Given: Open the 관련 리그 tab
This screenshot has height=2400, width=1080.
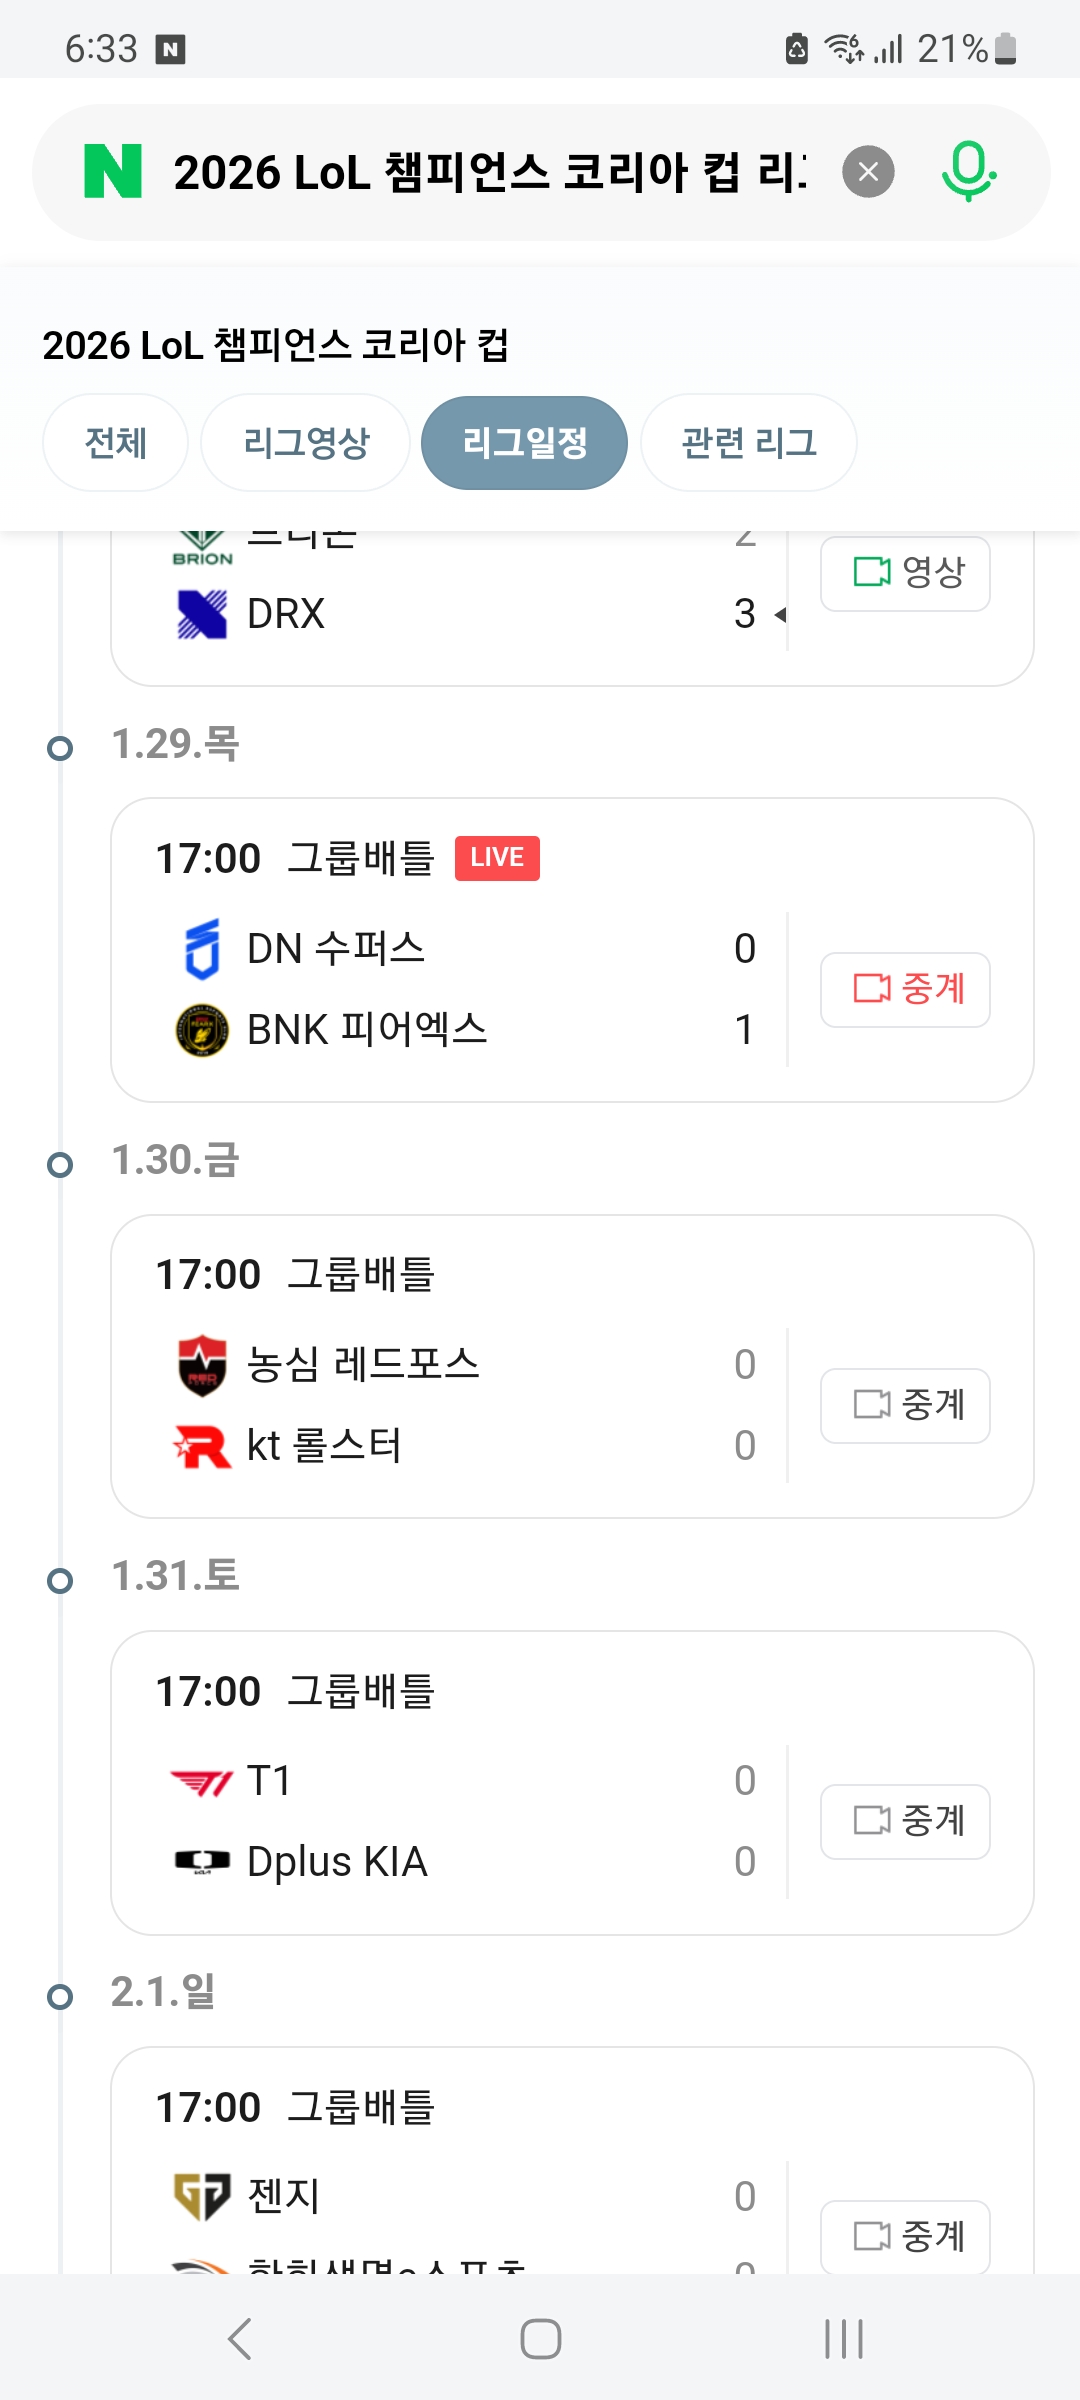Looking at the screenshot, I should point(748,443).
